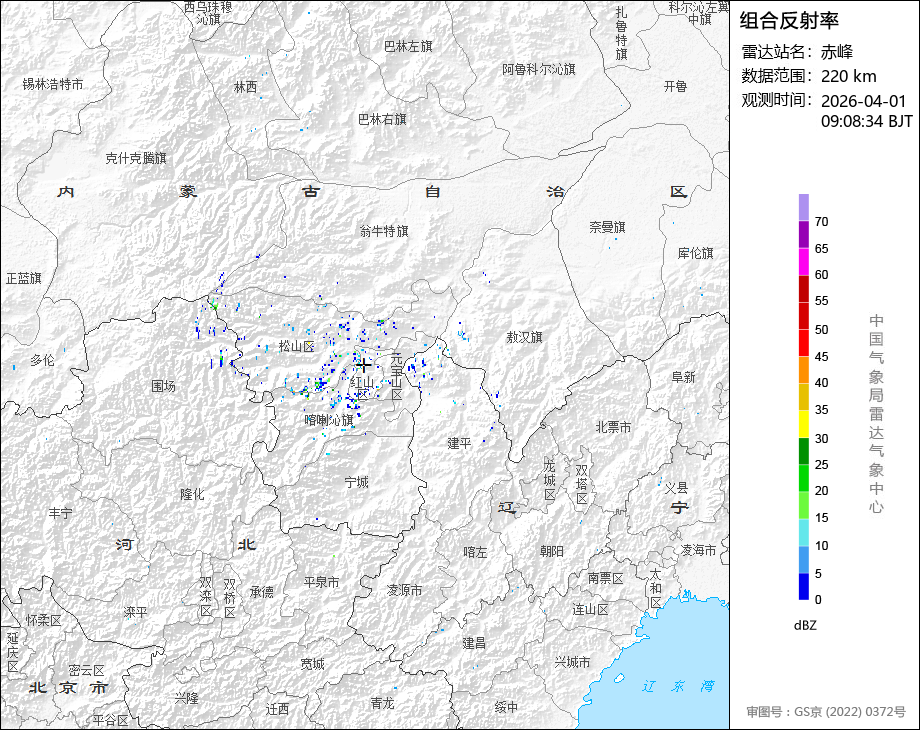Click the 怀柔区 label
The height and width of the screenshot is (730, 920).
point(43,620)
